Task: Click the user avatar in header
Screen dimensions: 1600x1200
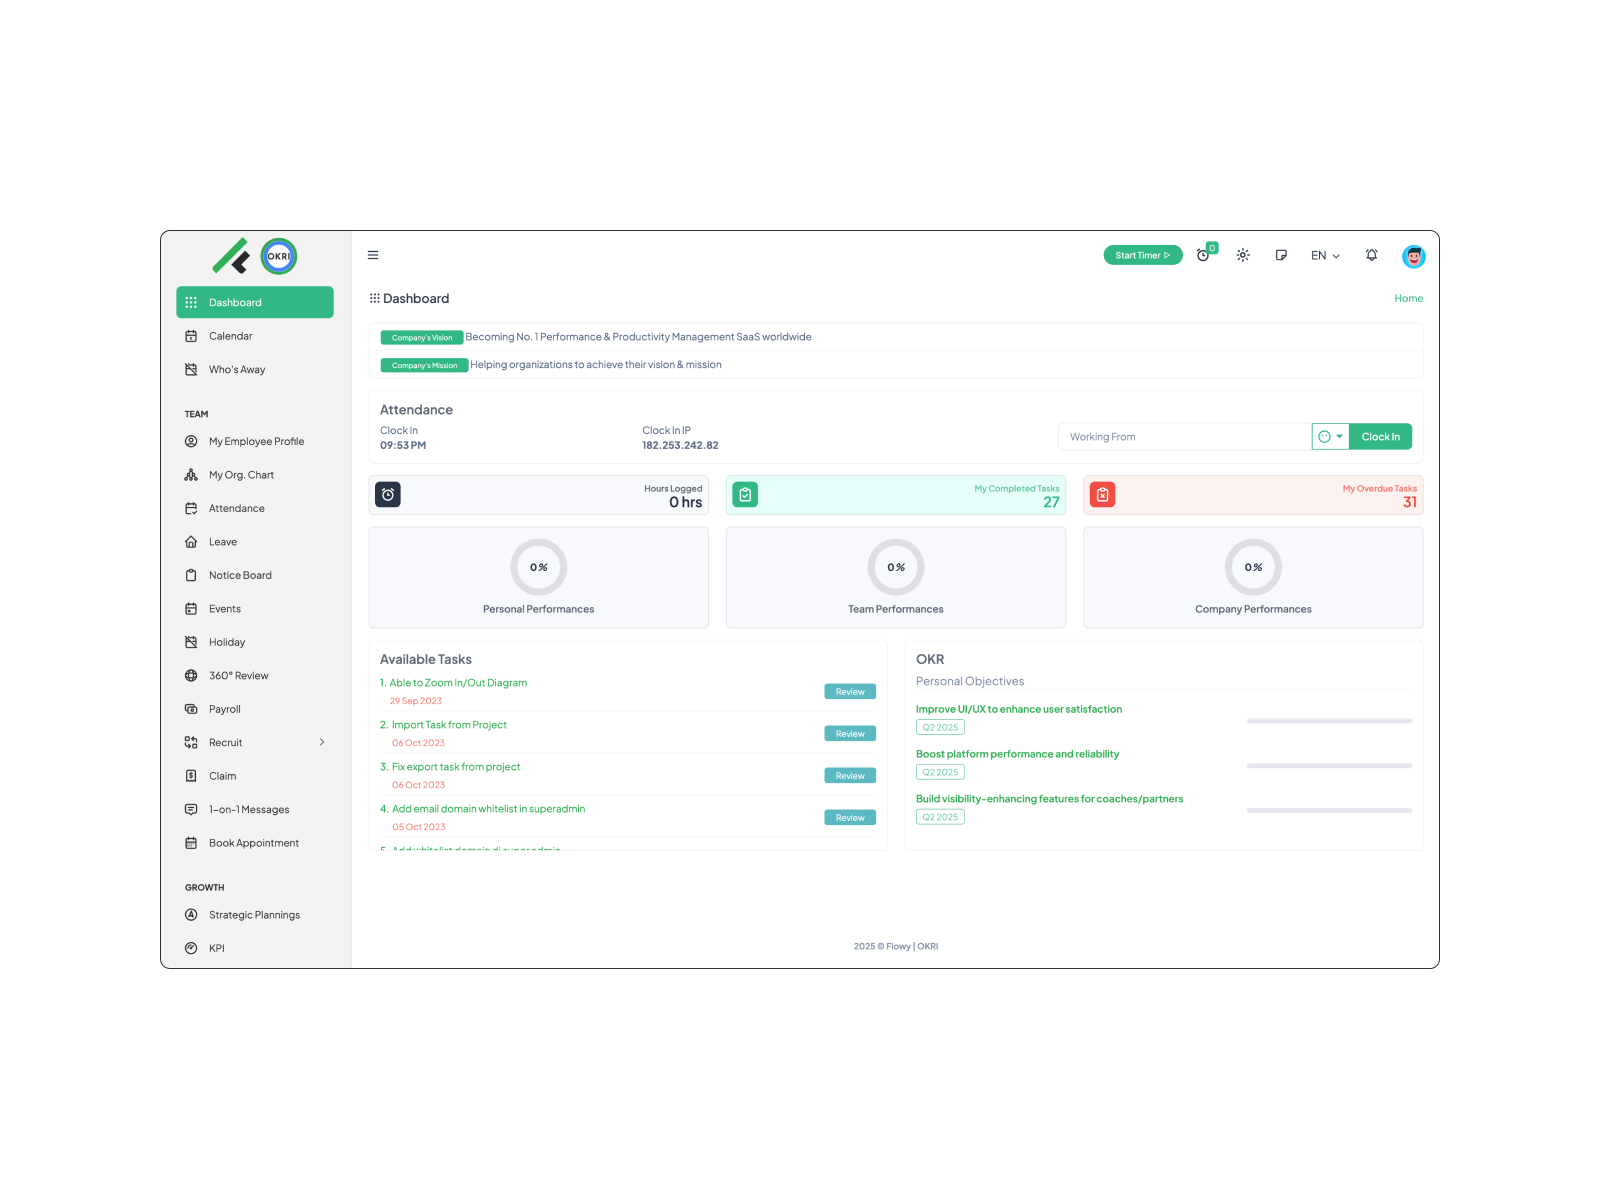Action: click(1413, 256)
